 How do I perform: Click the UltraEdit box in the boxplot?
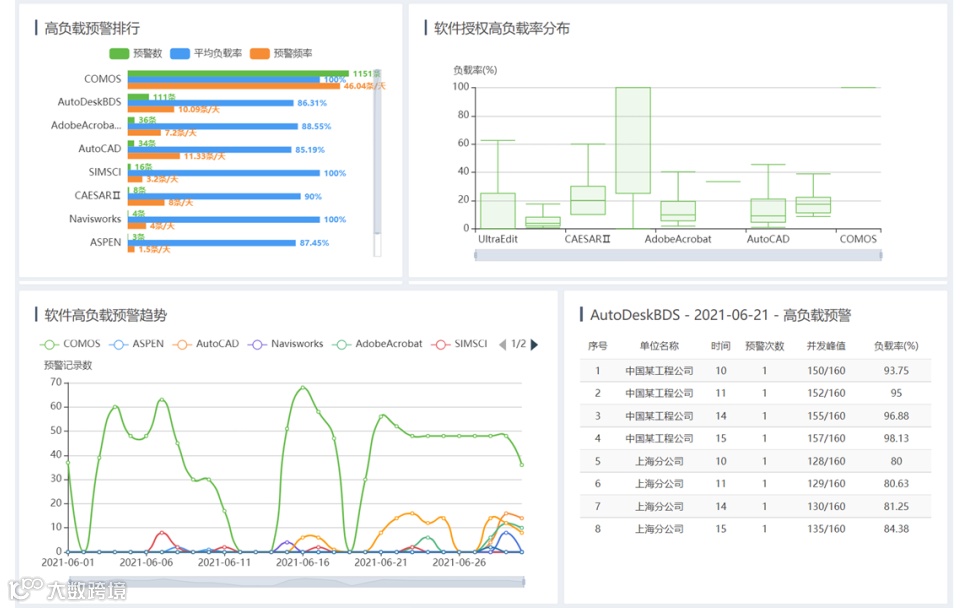coord(498,210)
